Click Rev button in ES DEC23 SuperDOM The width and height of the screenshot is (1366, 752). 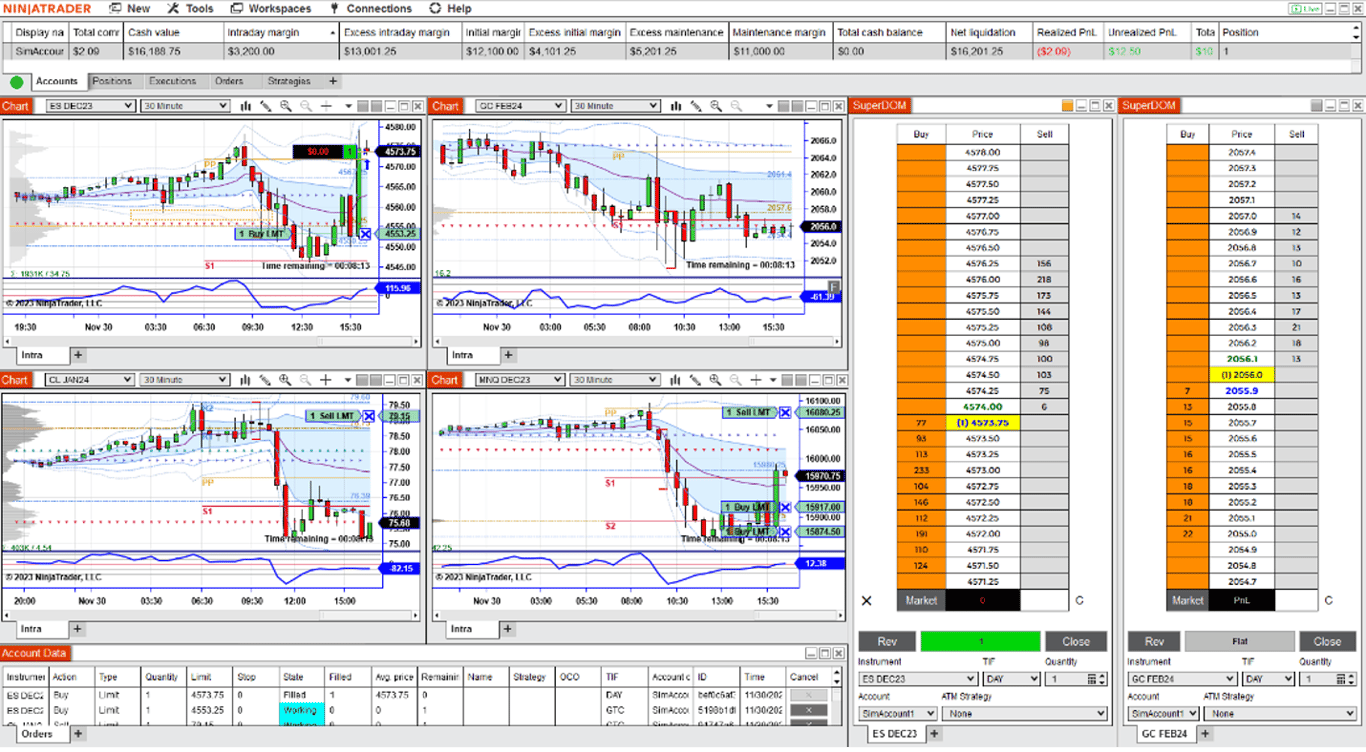pos(887,642)
